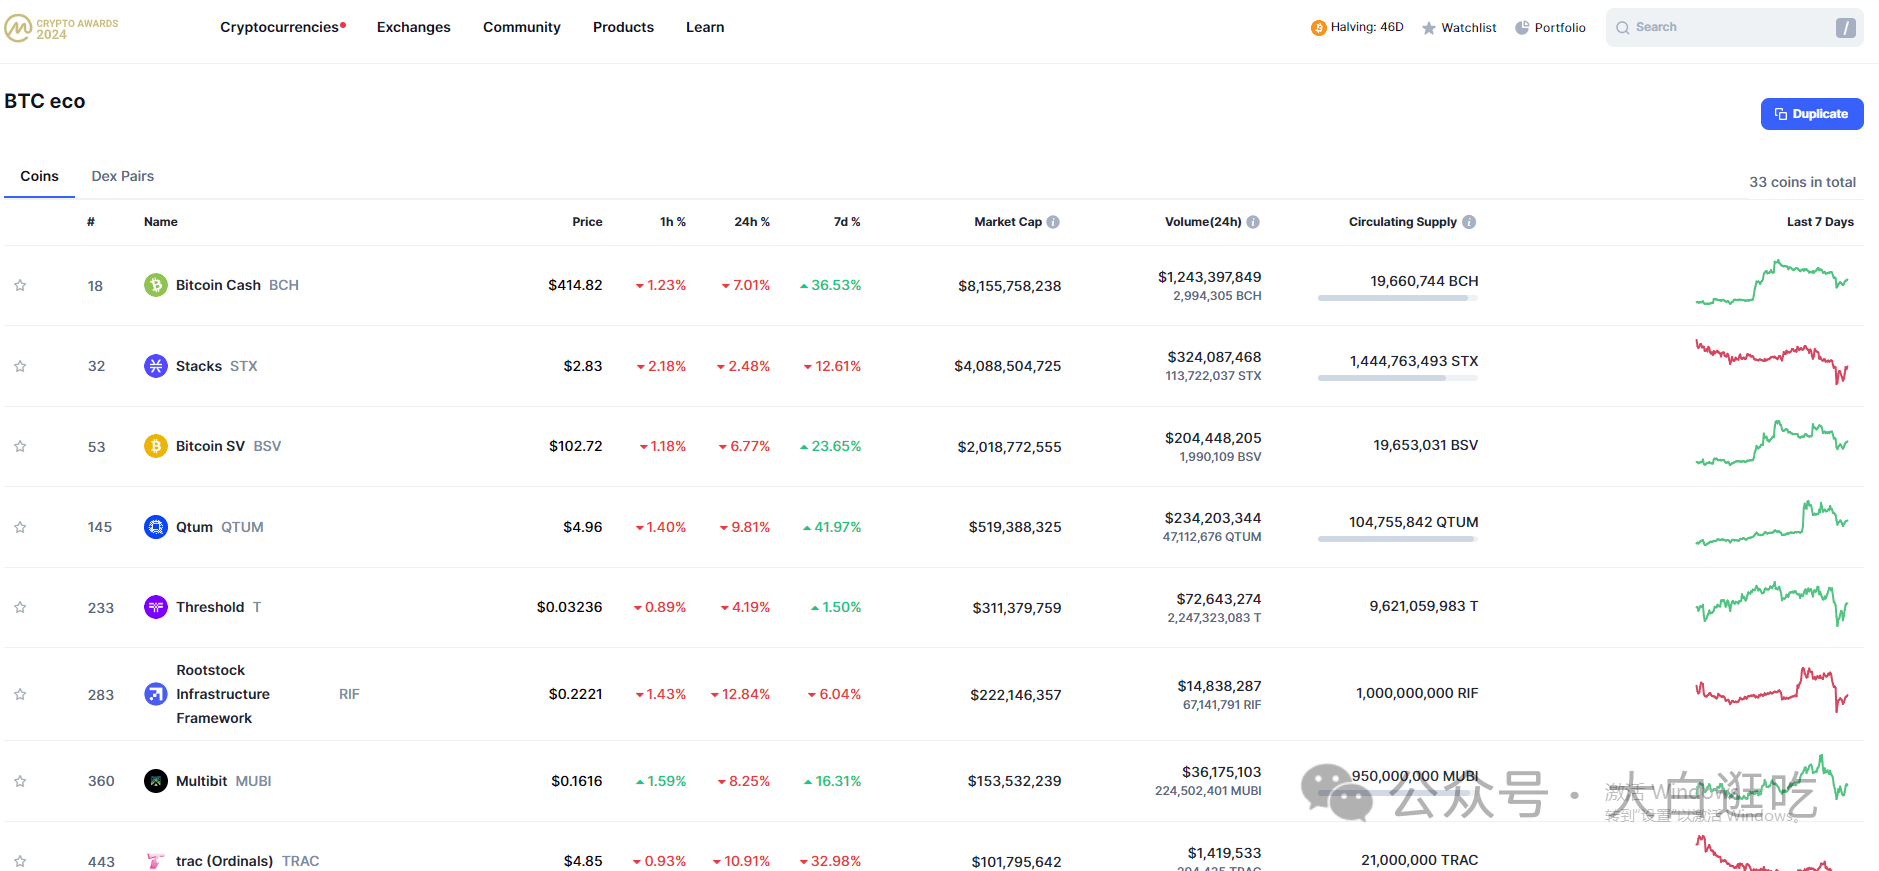
Task: Select the Coins tab
Action: tap(39, 176)
